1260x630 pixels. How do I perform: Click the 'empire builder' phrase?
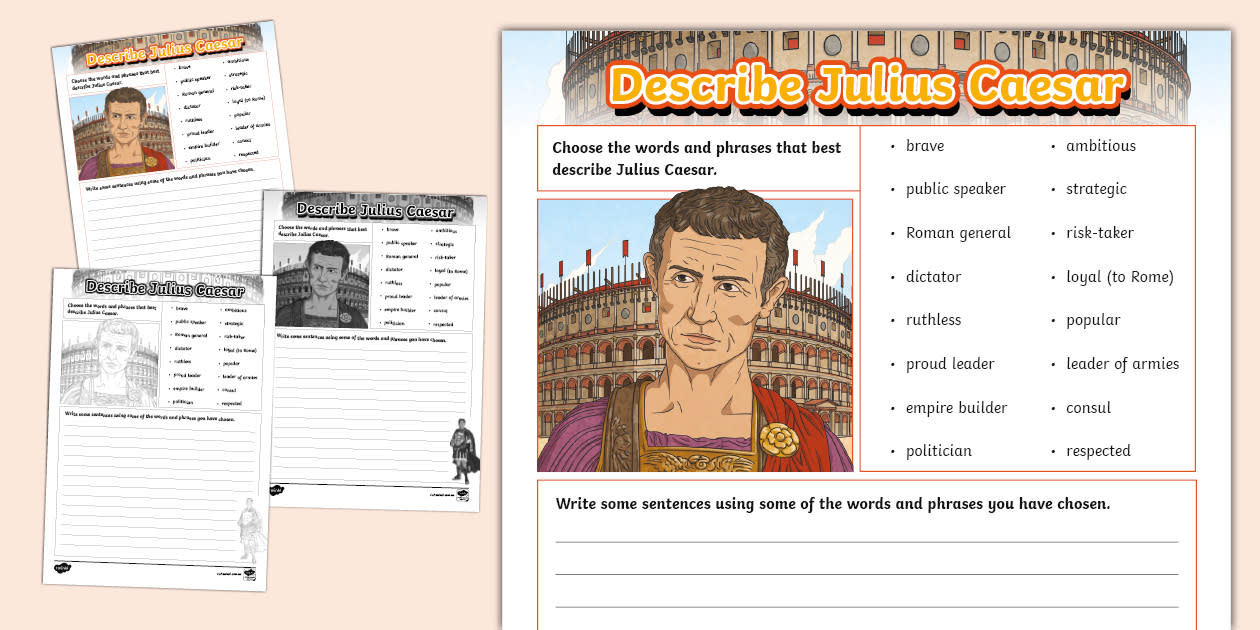[956, 408]
